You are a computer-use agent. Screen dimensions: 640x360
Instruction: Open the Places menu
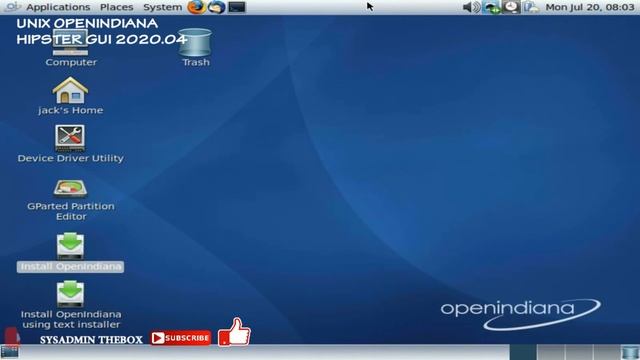pyautogui.click(x=116, y=7)
